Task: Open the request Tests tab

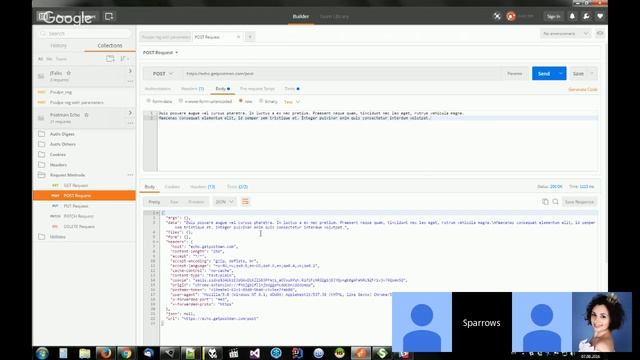Action: pos(292,89)
